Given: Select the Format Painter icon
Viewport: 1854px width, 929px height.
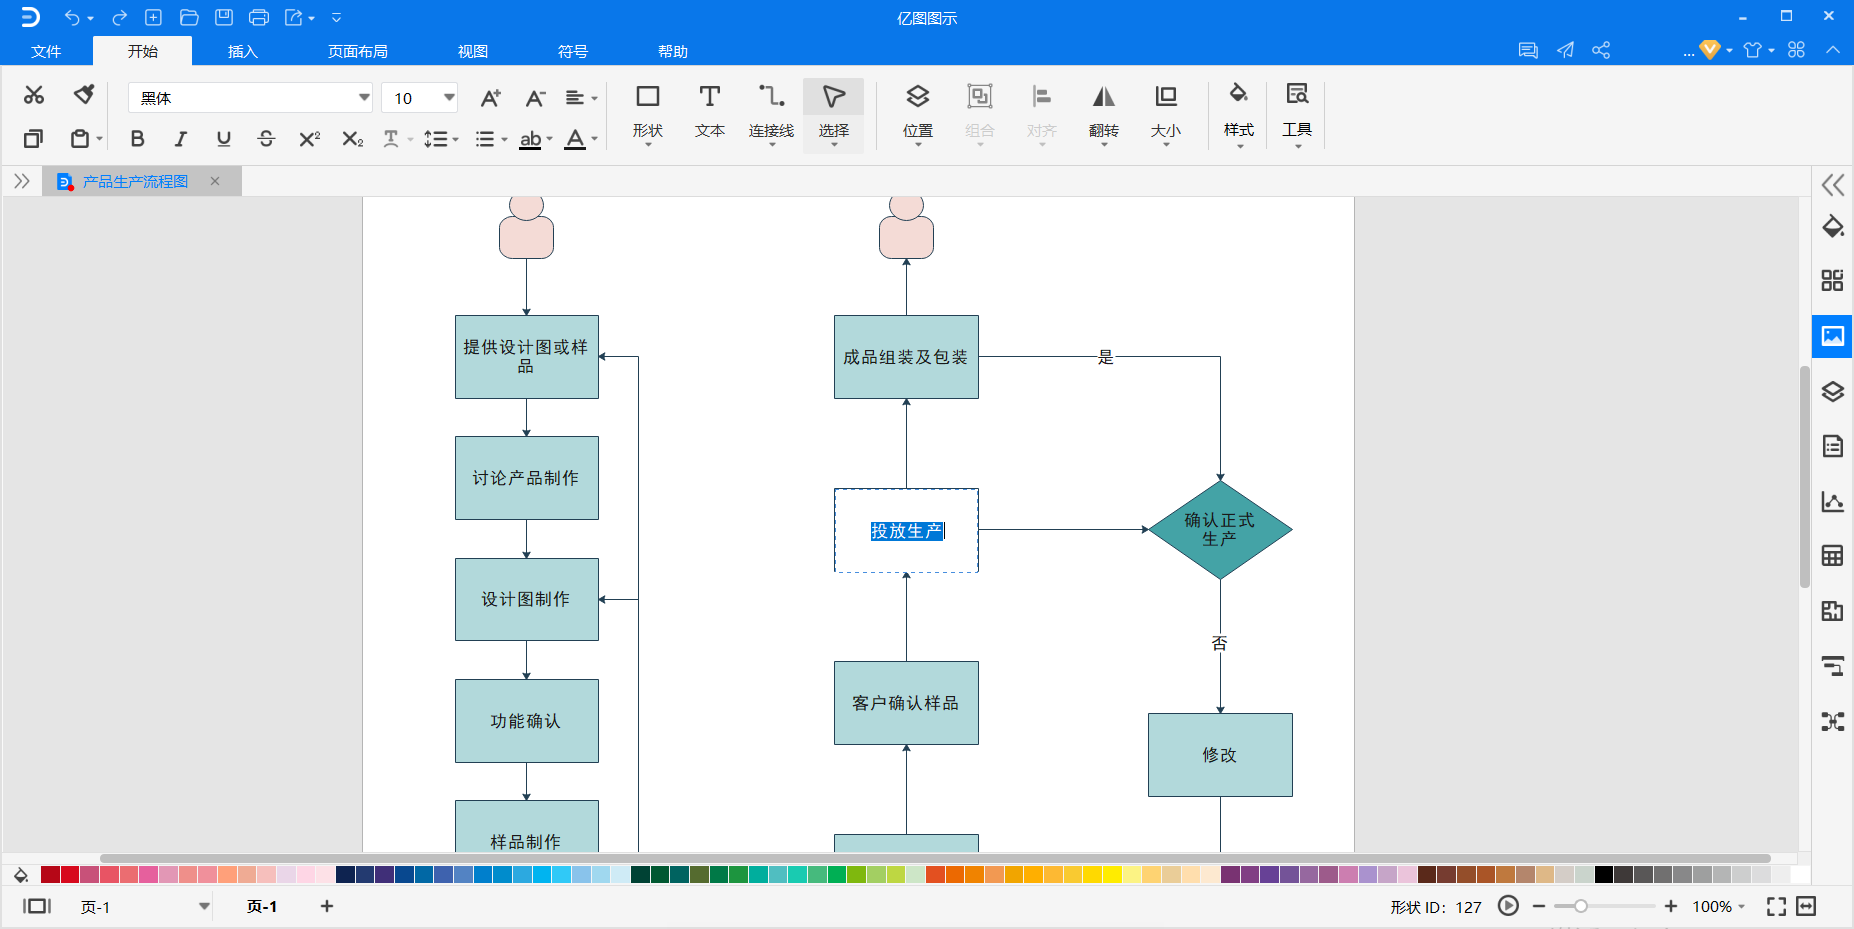Looking at the screenshot, I should tap(84, 95).
